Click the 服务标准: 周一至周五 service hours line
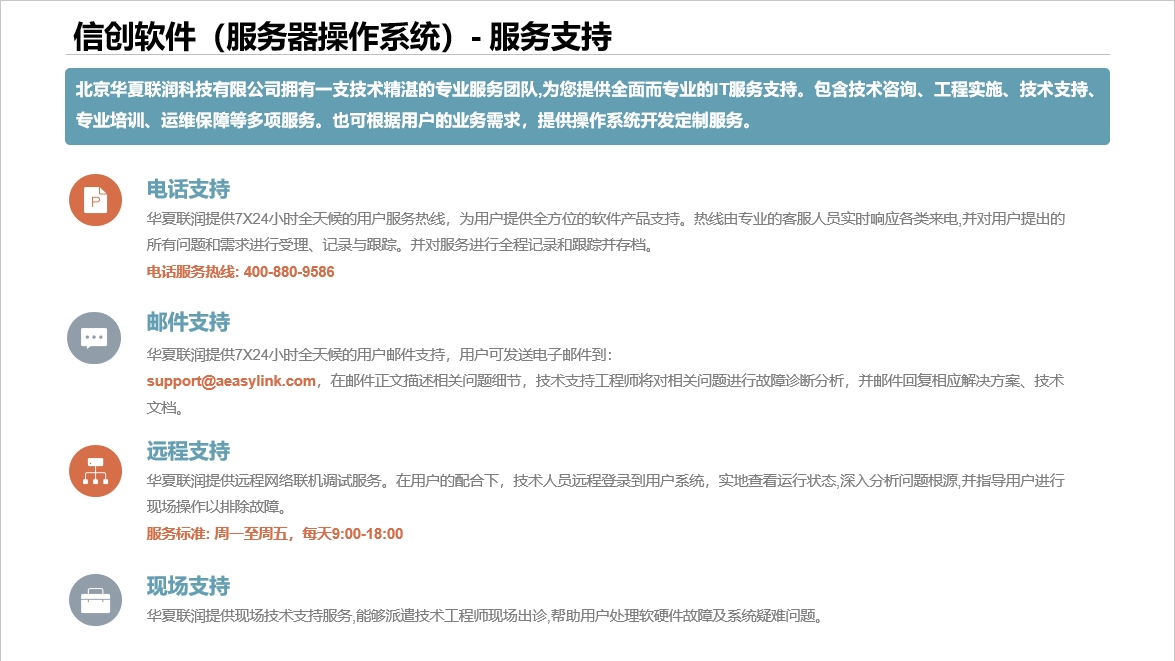This screenshot has width=1175, height=661. coord(274,534)
